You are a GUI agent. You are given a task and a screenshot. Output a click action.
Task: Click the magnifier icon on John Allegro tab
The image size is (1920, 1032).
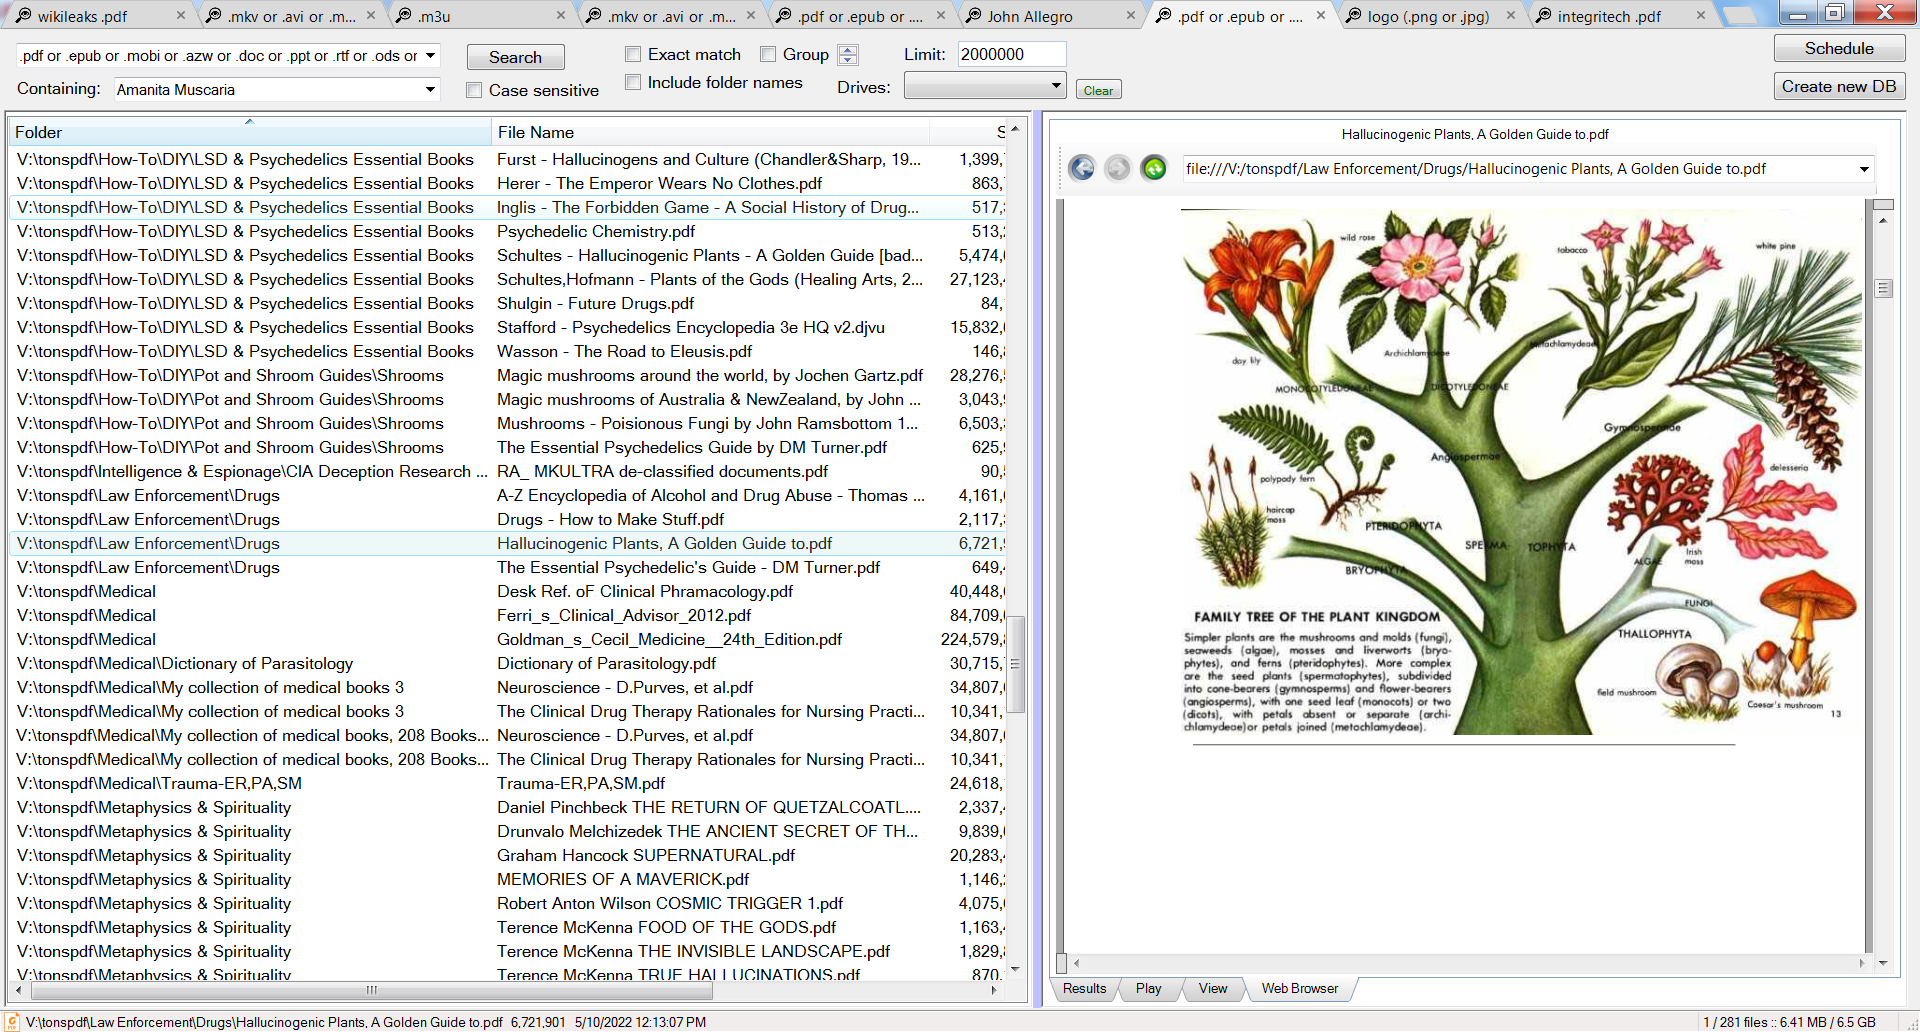pyautogui.click(x=974, y=15)
